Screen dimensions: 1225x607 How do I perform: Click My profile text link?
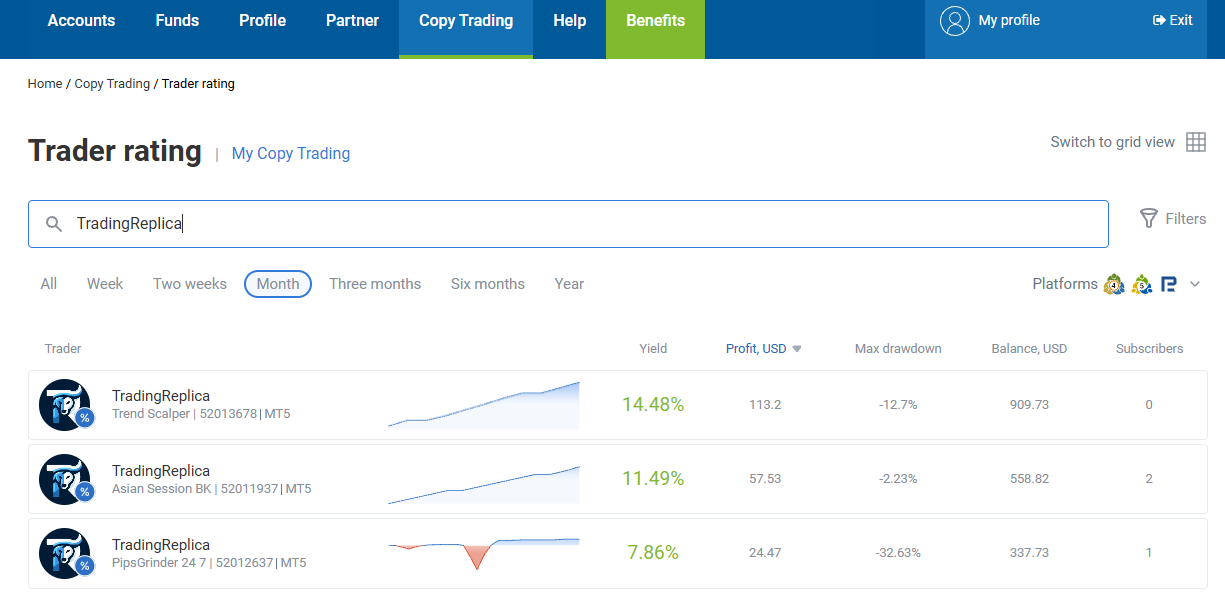point(1009,20)
